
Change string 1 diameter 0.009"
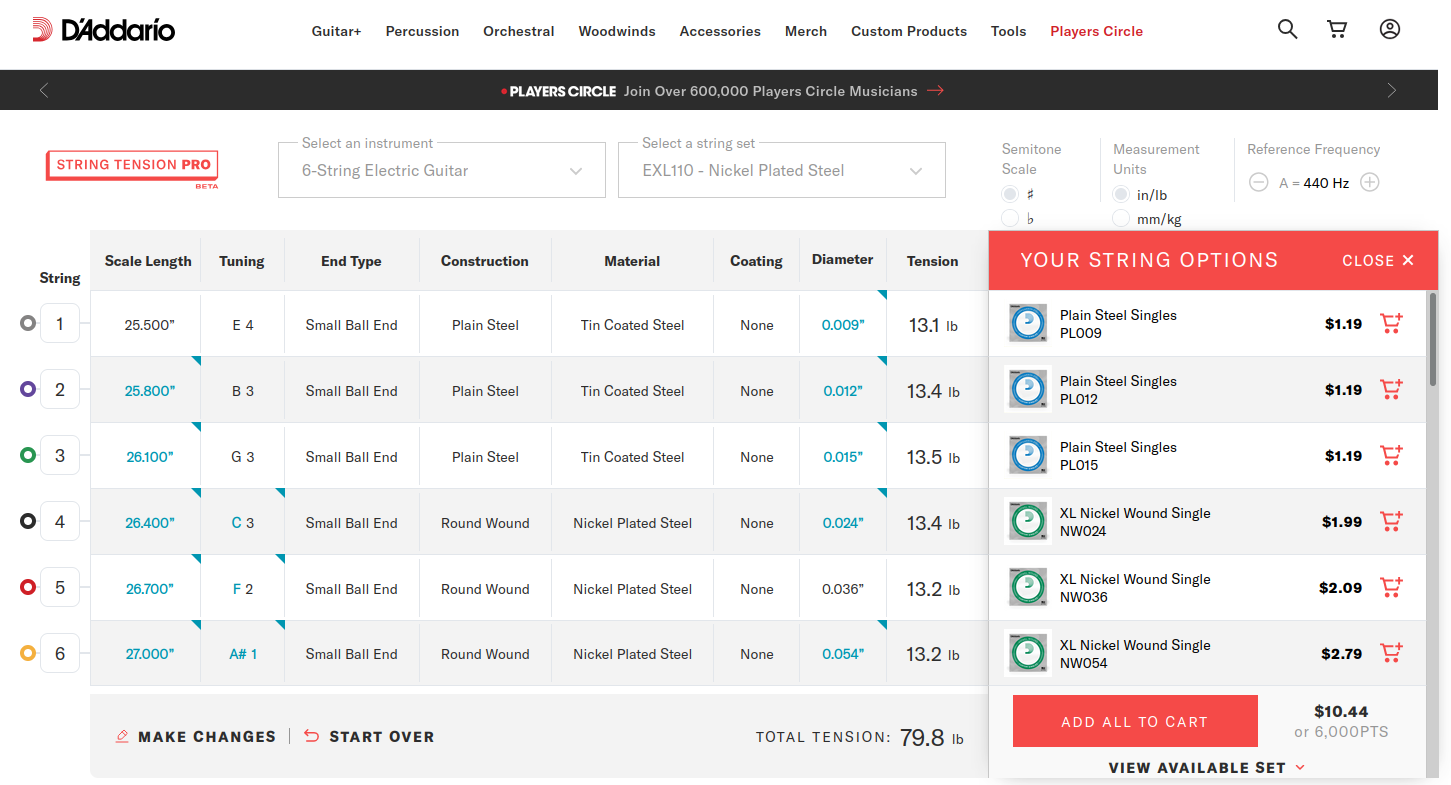coord(843,325)
